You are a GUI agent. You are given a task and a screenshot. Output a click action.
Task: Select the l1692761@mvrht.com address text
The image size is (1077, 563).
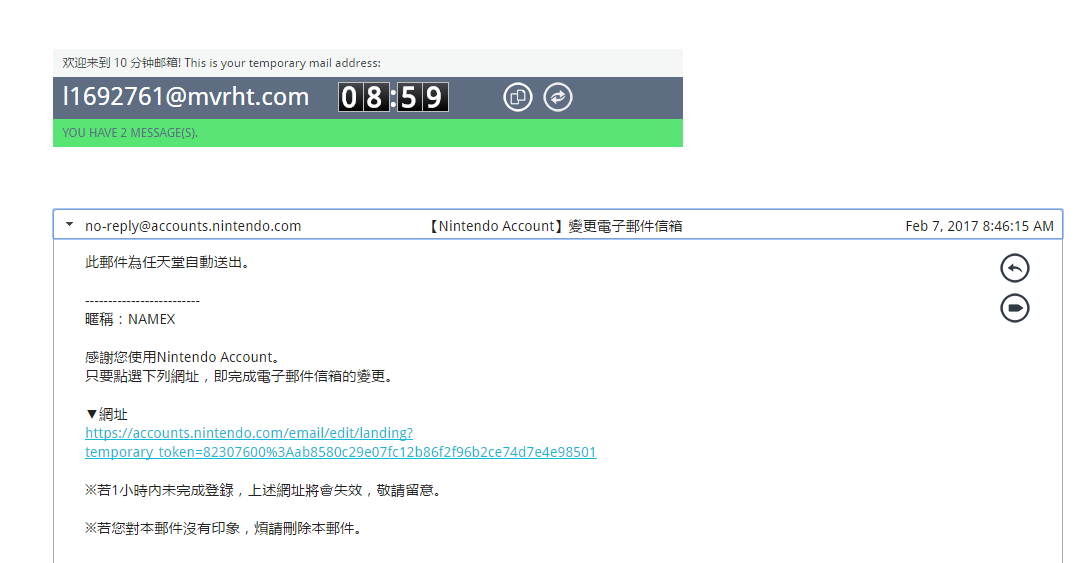point(185,97)
